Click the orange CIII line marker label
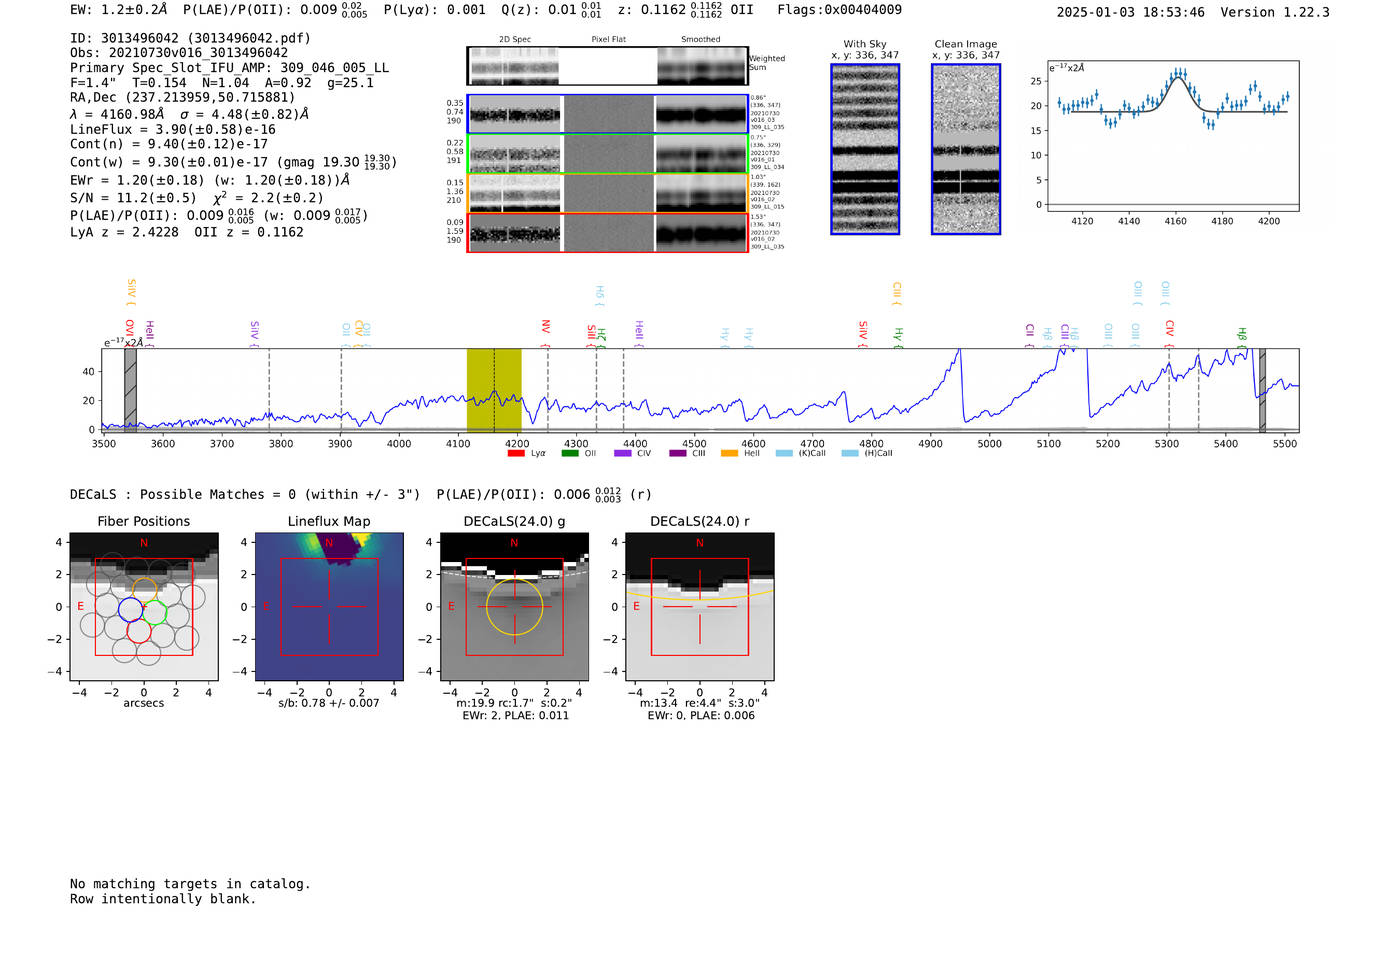Viewport: 1400px width, 953px height. click(897, 293)
